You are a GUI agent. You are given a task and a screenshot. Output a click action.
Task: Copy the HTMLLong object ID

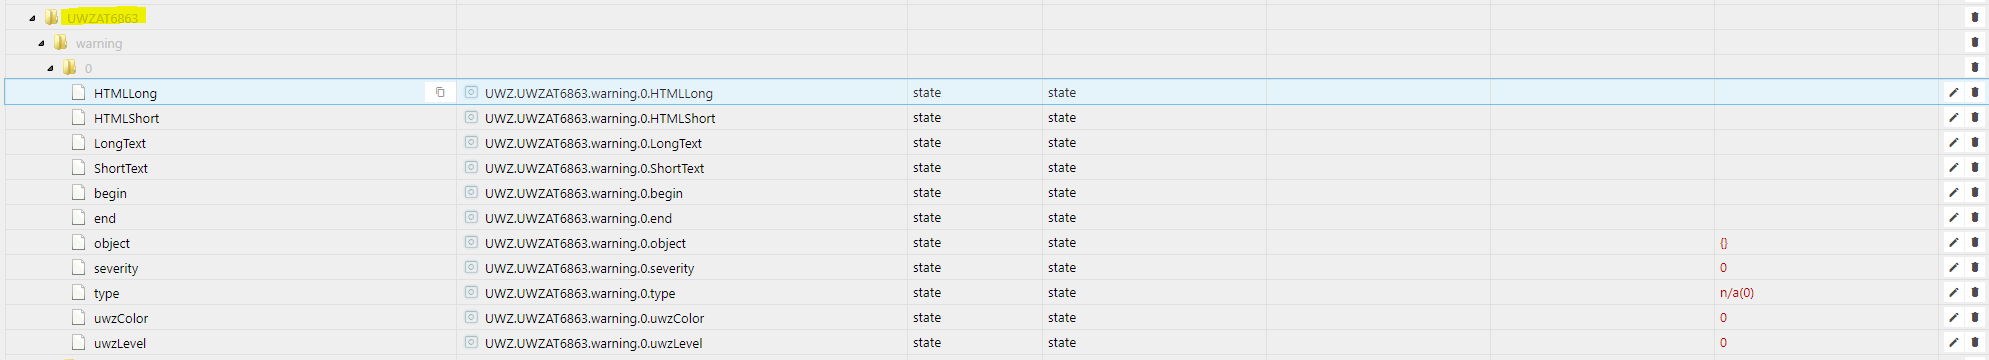(x=440, y=92)
